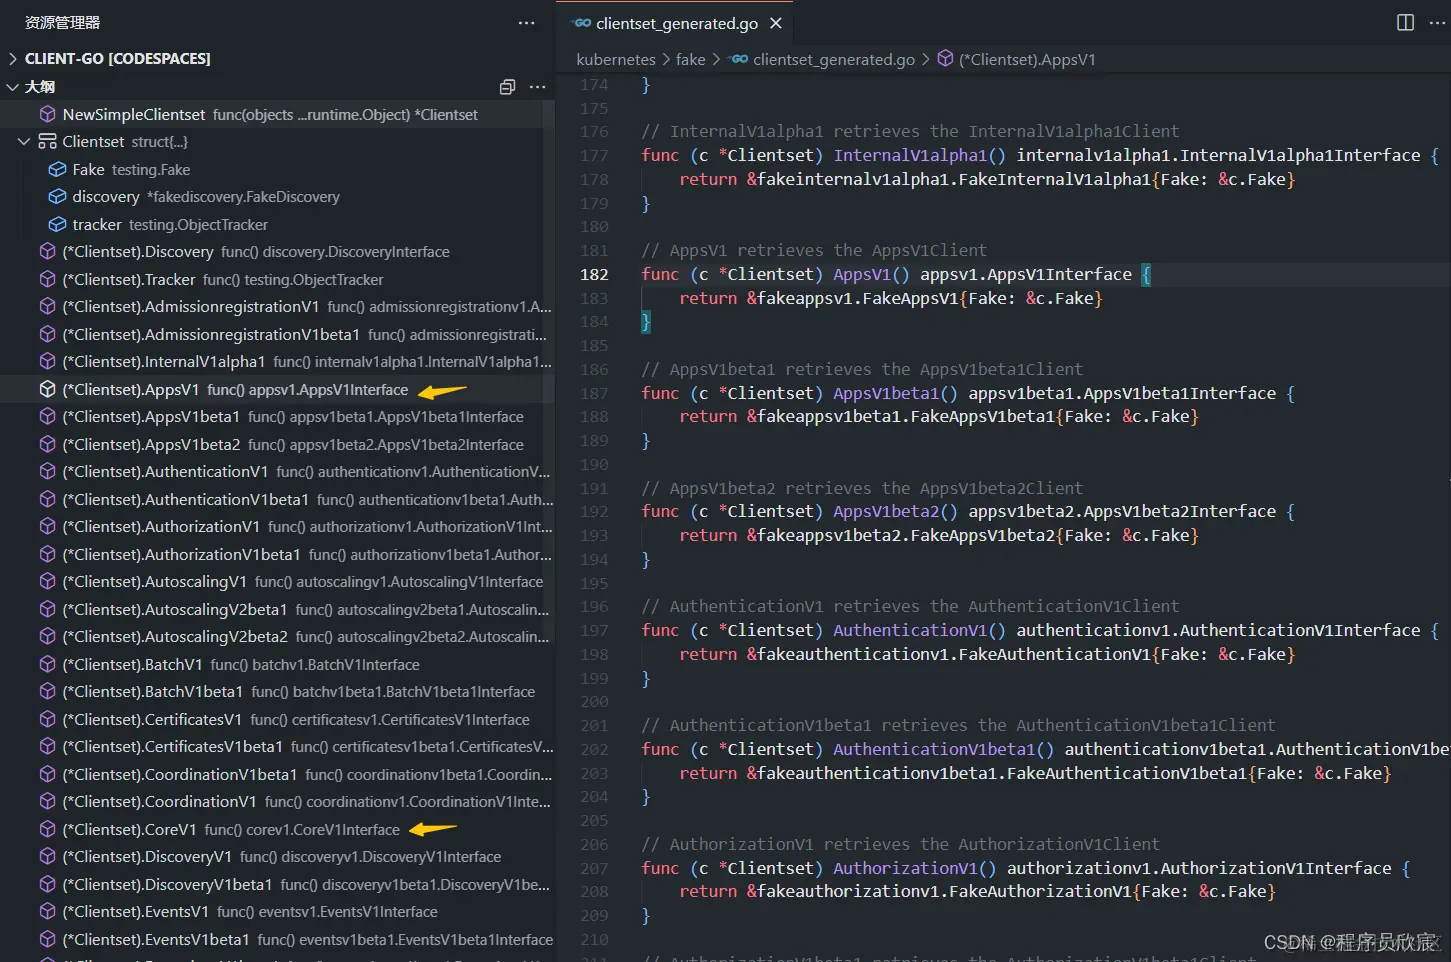Click the editor more actions ellipsis at top right
This screenshot has height=962, width=1451.
tap(1438, 23)
